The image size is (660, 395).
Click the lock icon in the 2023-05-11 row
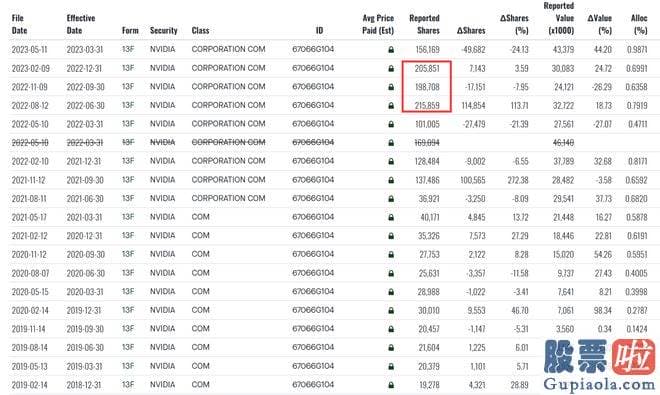point(391,50)
